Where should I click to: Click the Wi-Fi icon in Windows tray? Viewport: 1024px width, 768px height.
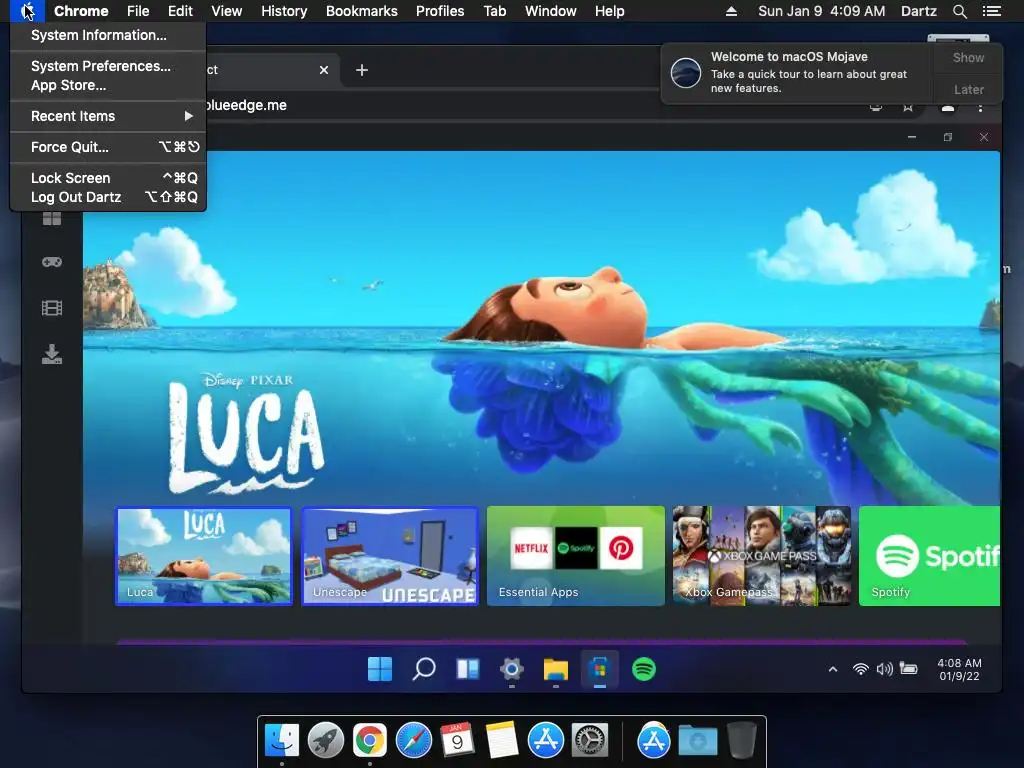pyautogui.click(x=861, y=669)
